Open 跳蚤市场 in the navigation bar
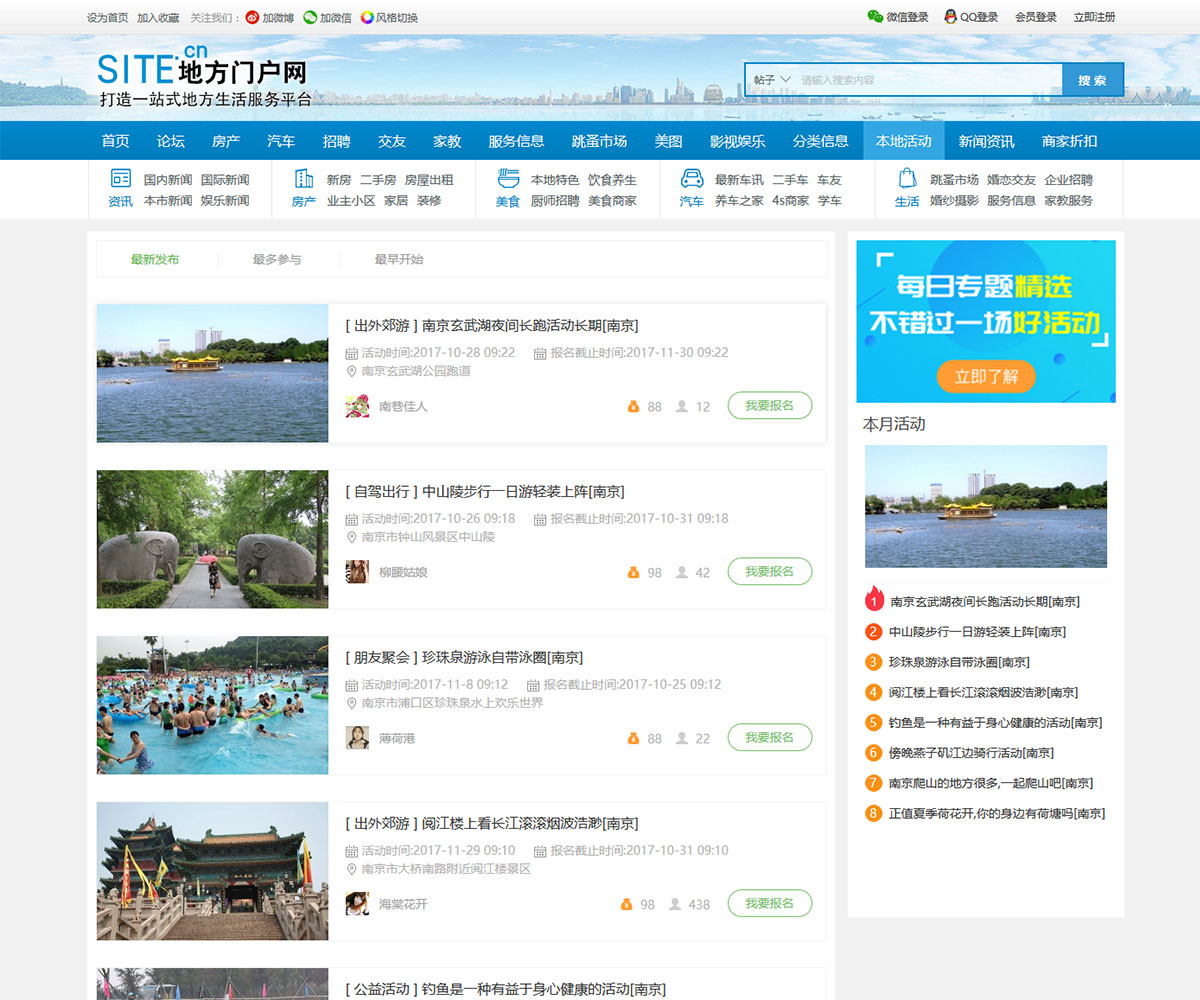Screen dimensions: 1200x1000 [599, 141]
